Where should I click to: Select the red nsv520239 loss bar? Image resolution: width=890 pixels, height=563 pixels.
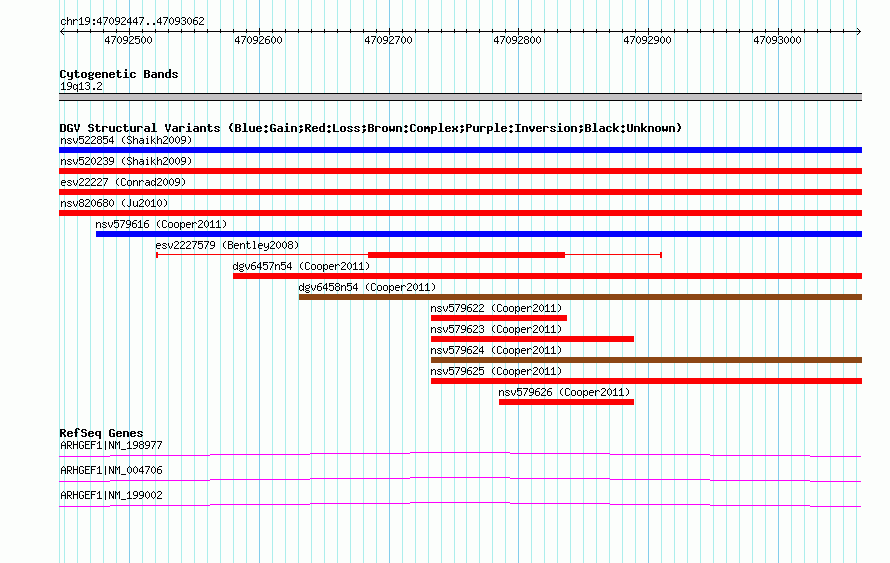coord(460,171)
